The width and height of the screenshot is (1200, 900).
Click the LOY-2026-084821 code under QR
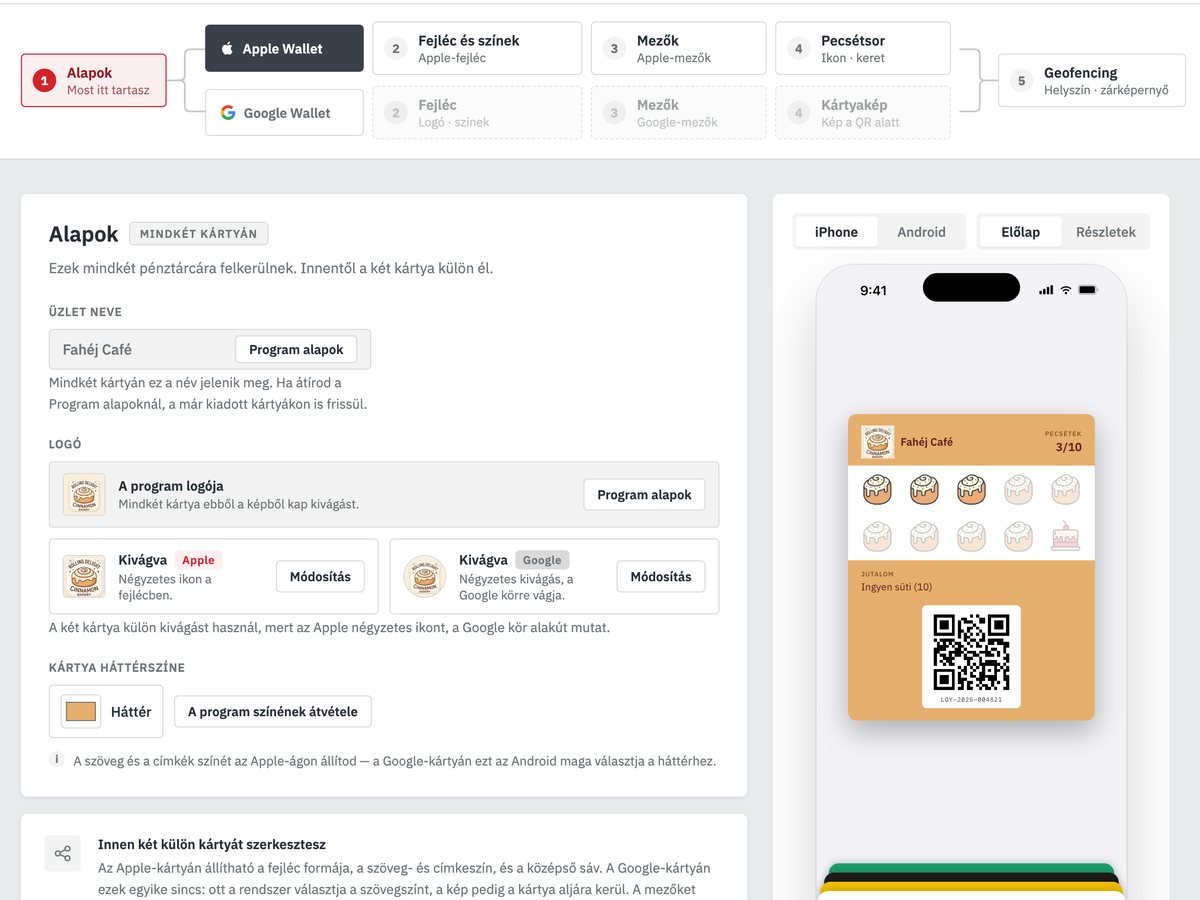pos(971,700)
